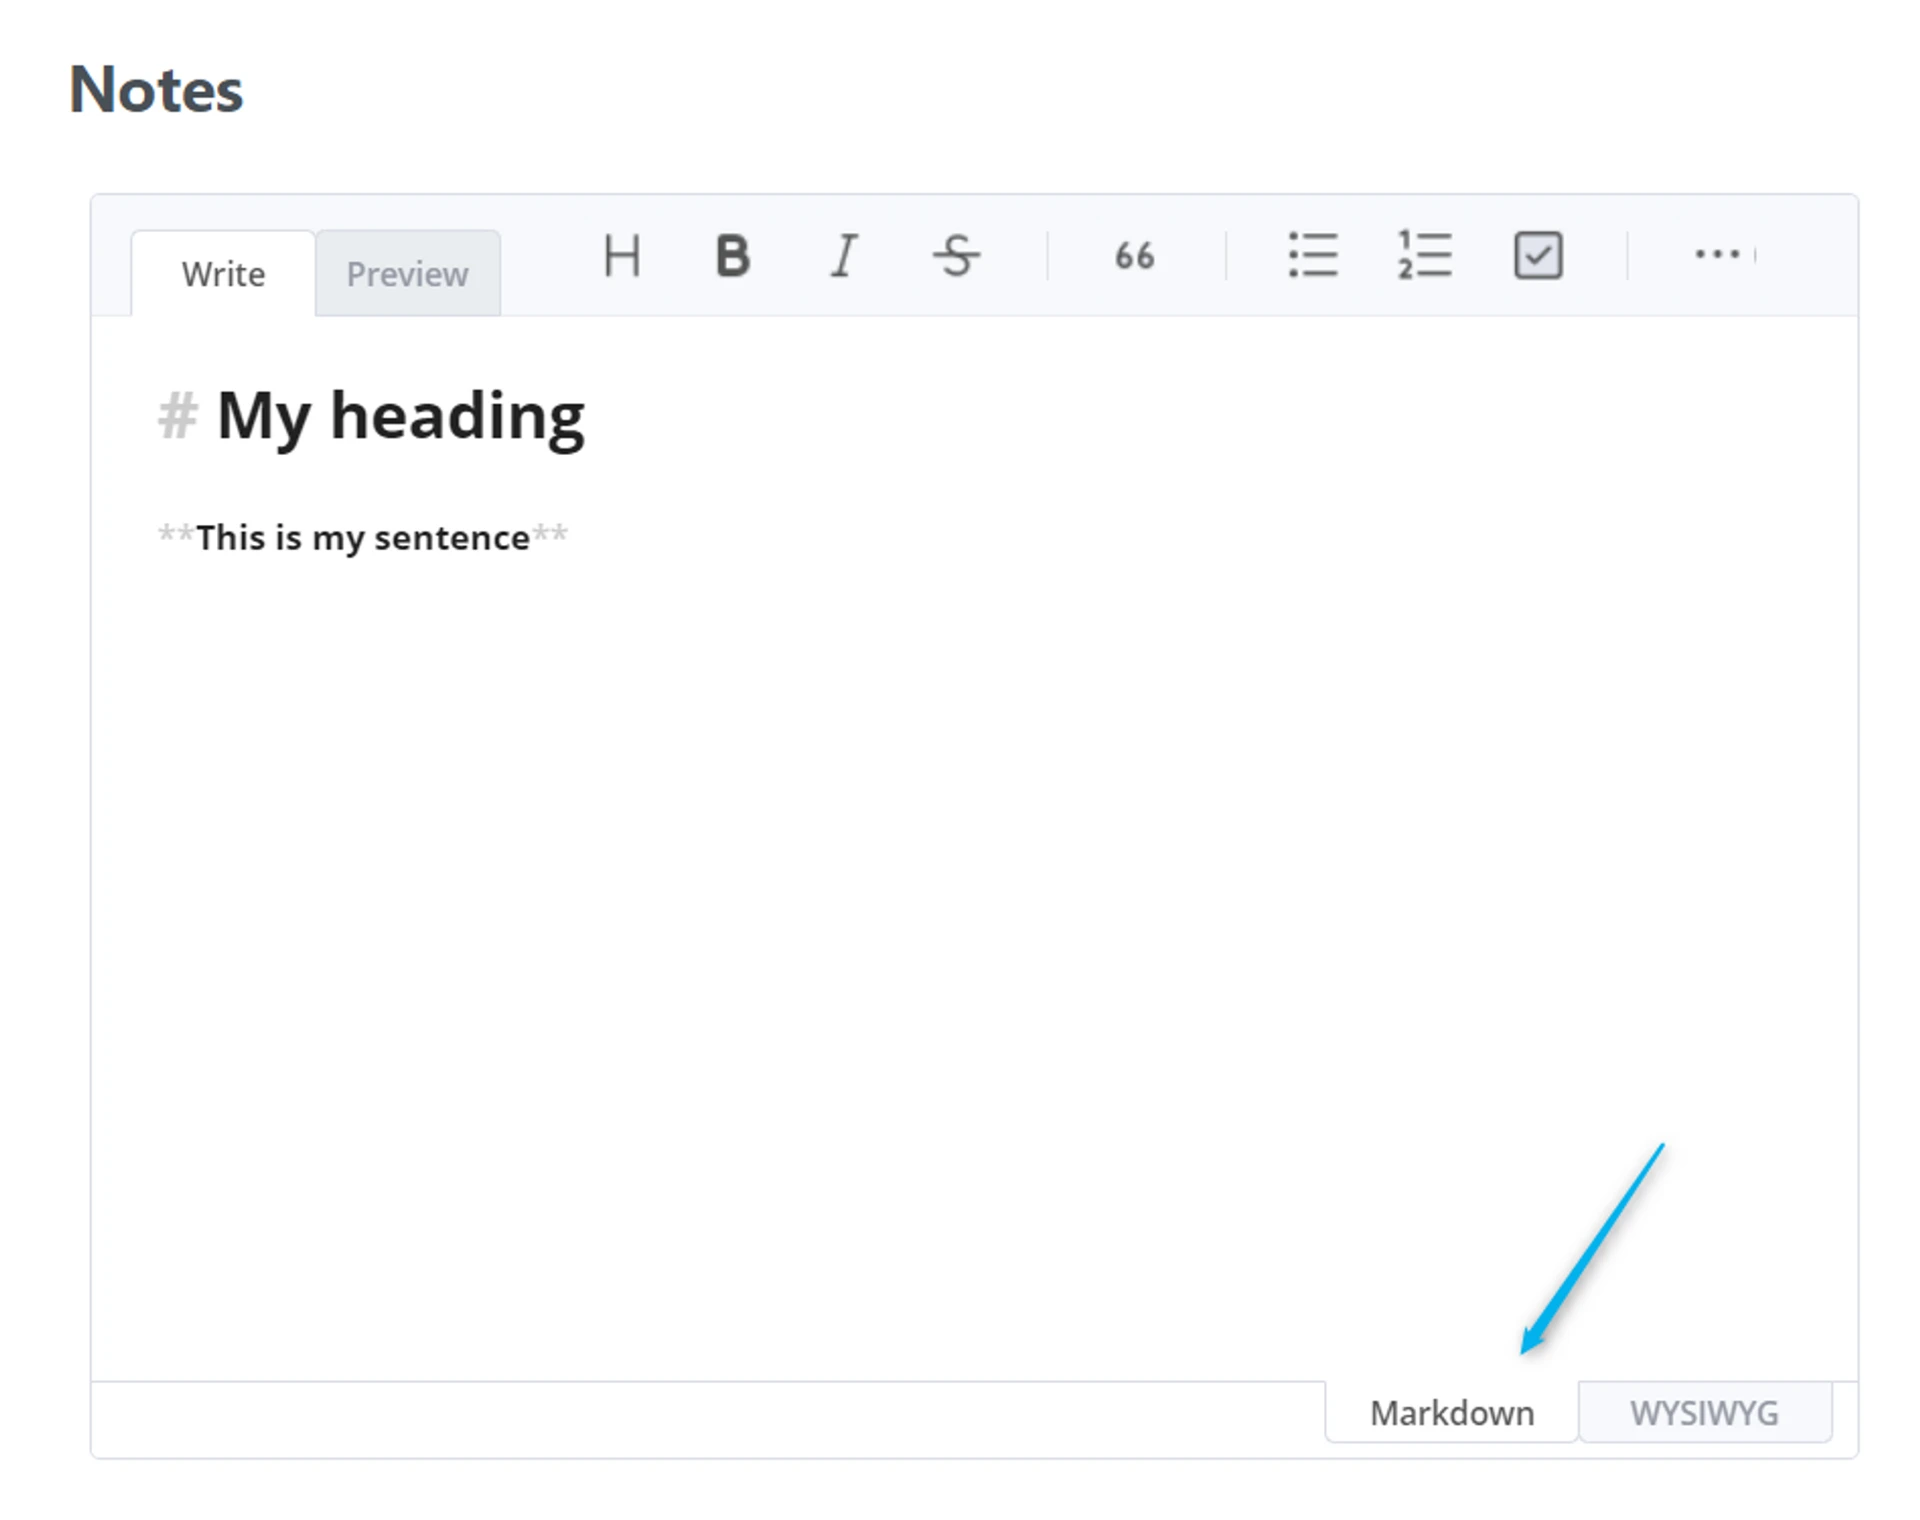The width and height of the screenshot is (1920, 1520).
Task: Insert an unordered bullet list
Action: (x=1312, y=255)
